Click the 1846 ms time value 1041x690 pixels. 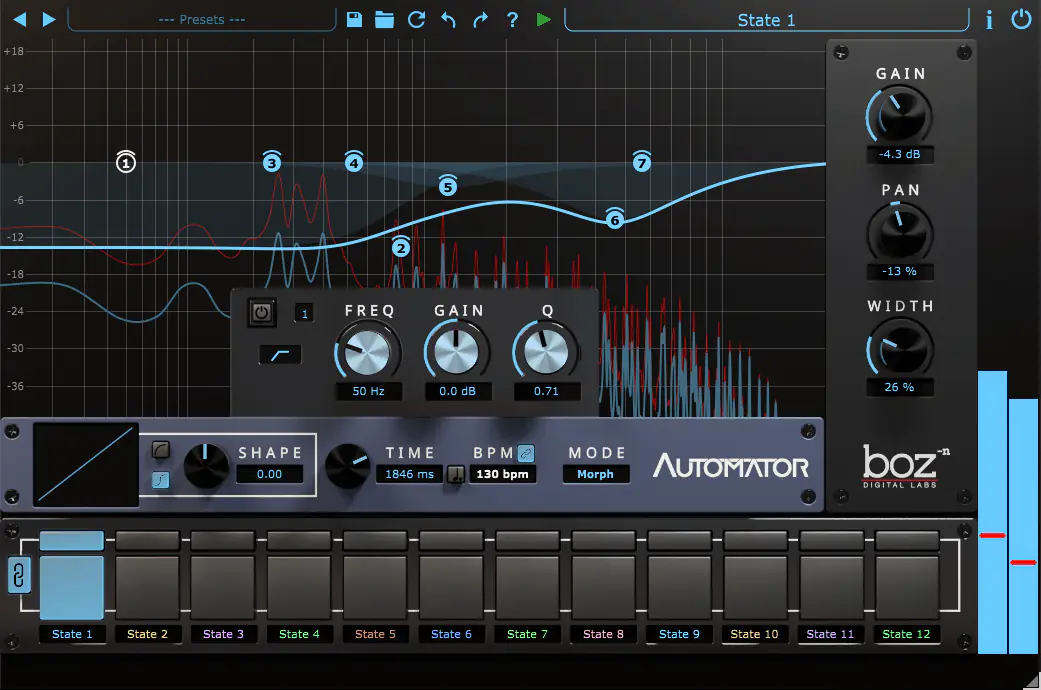(409, 474)
